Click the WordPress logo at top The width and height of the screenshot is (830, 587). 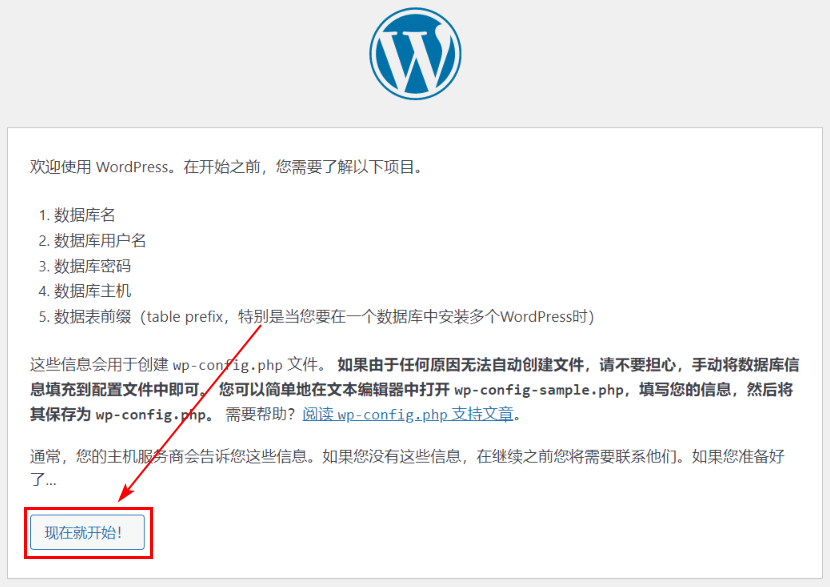coord(415,53)
